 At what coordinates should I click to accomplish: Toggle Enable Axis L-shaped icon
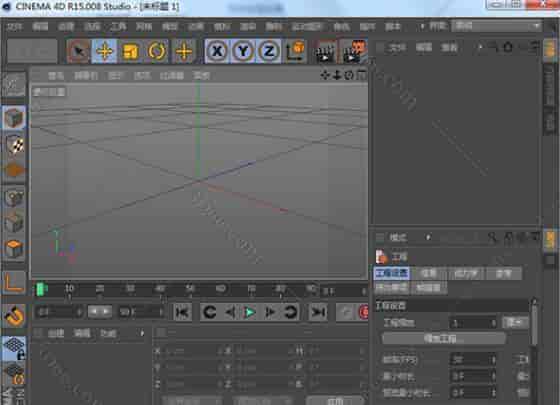14,282
